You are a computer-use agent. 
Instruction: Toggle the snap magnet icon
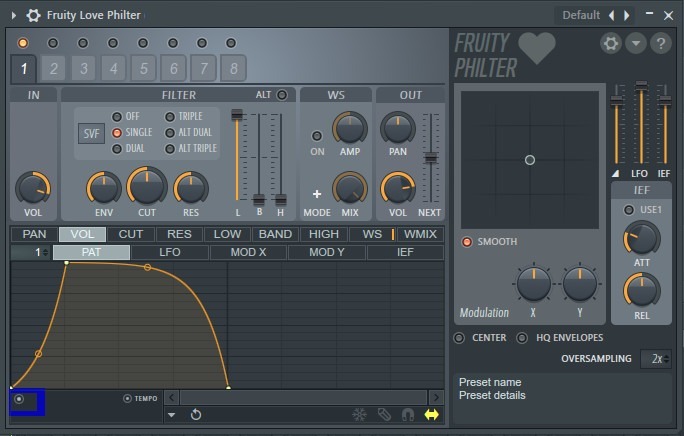pos(408,415)
